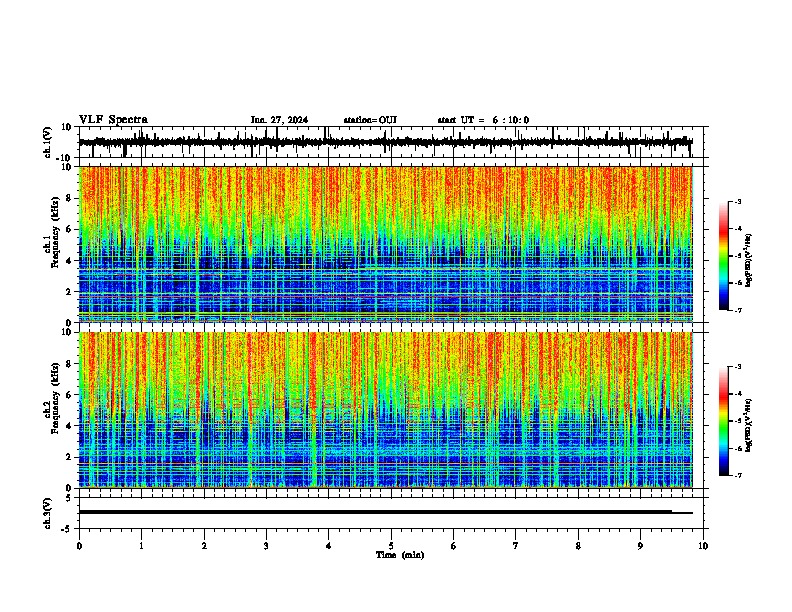Click time axis tick label '3'
792x612 pixels.
tap(266, 546)
